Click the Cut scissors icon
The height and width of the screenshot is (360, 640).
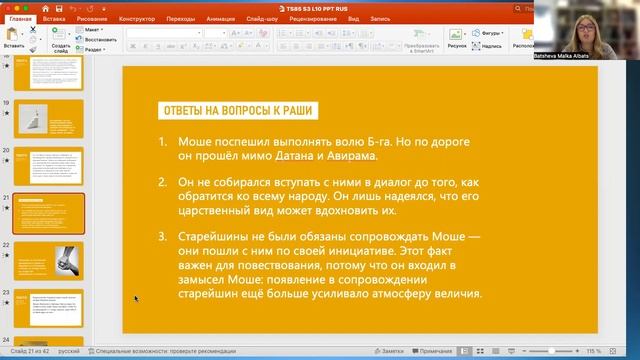(33, 29)
